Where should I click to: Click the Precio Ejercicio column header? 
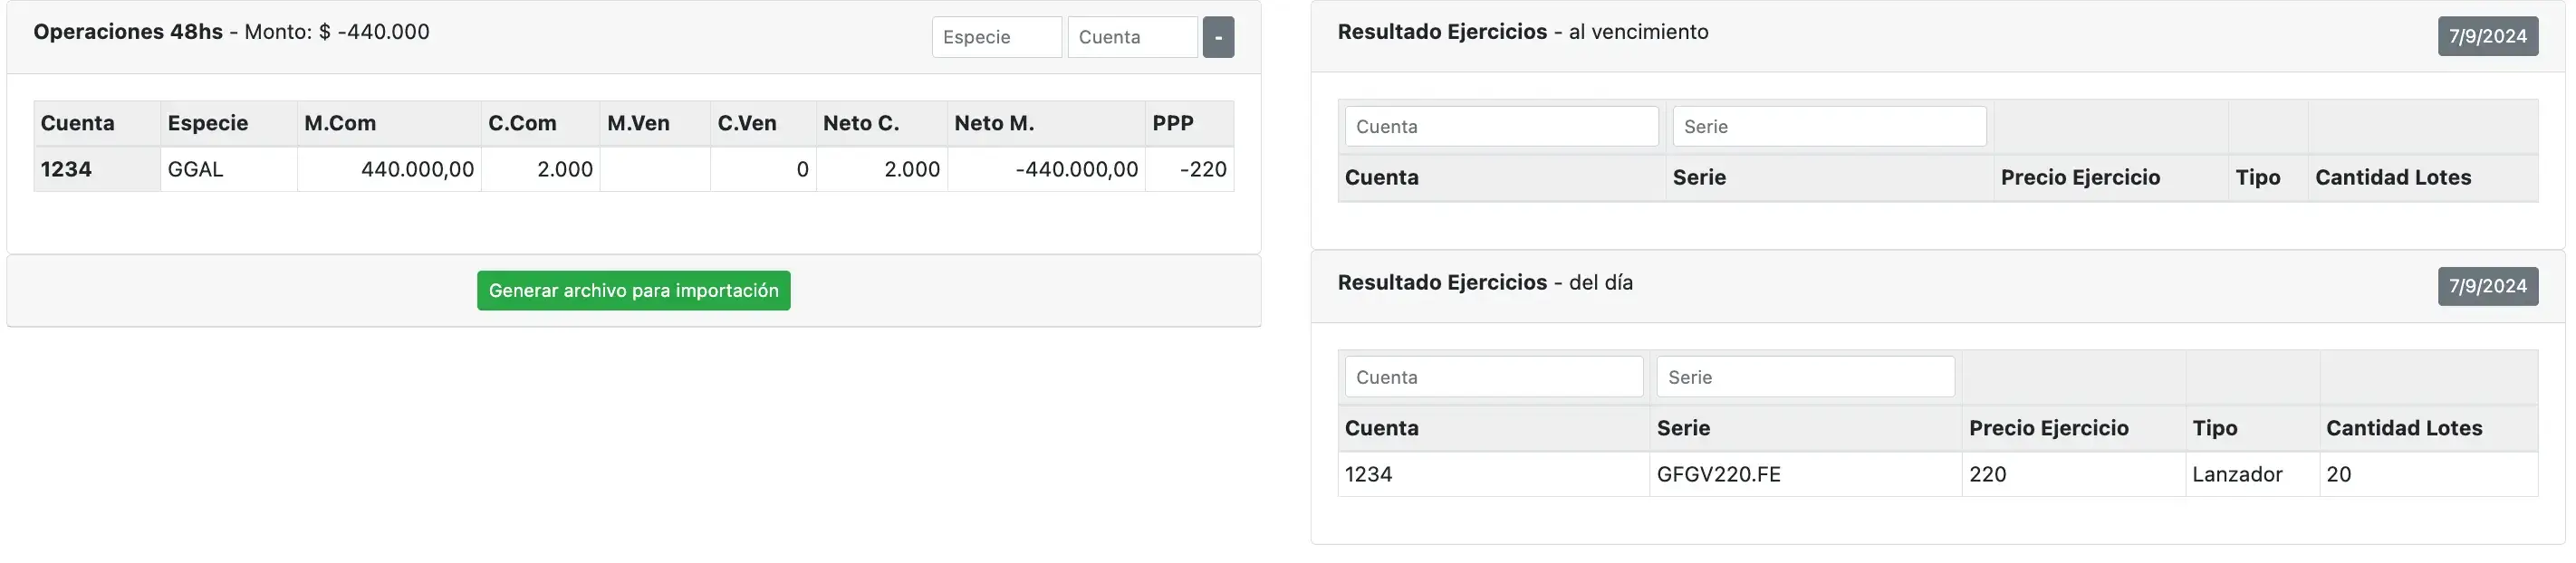click(2049, 428)
